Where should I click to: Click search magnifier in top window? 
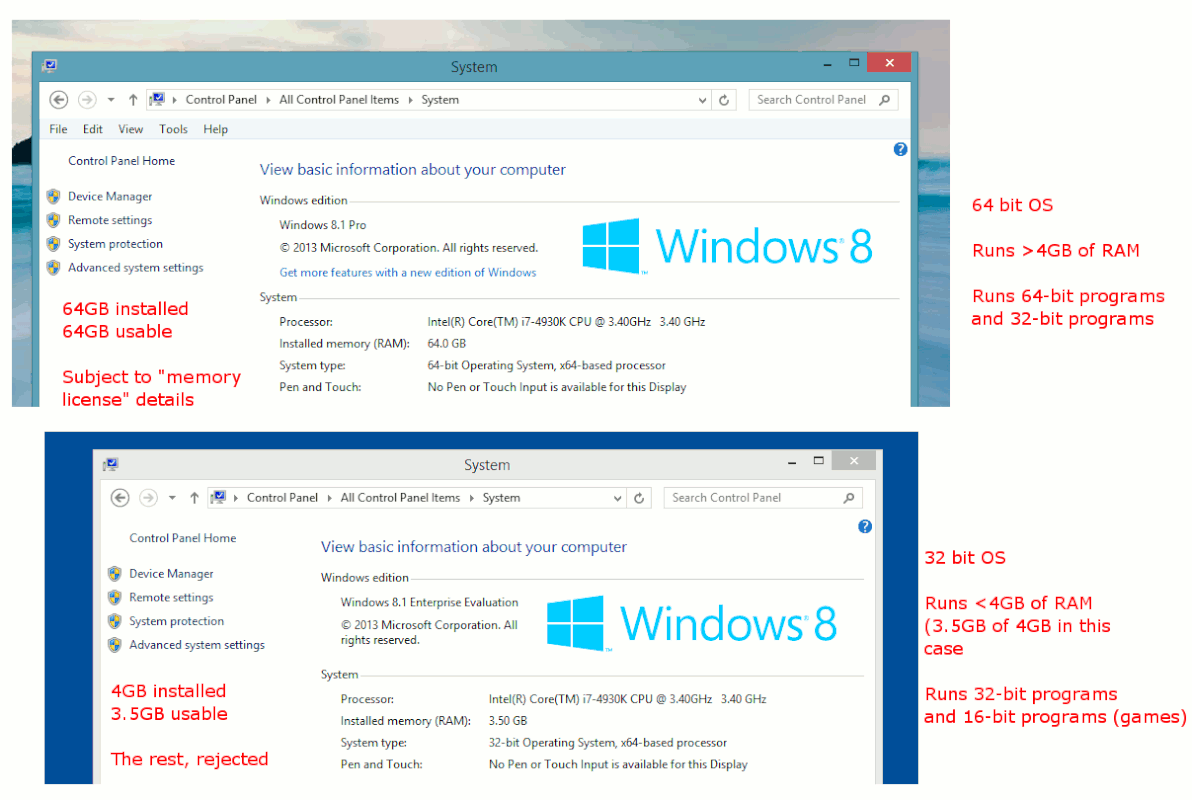884,100
